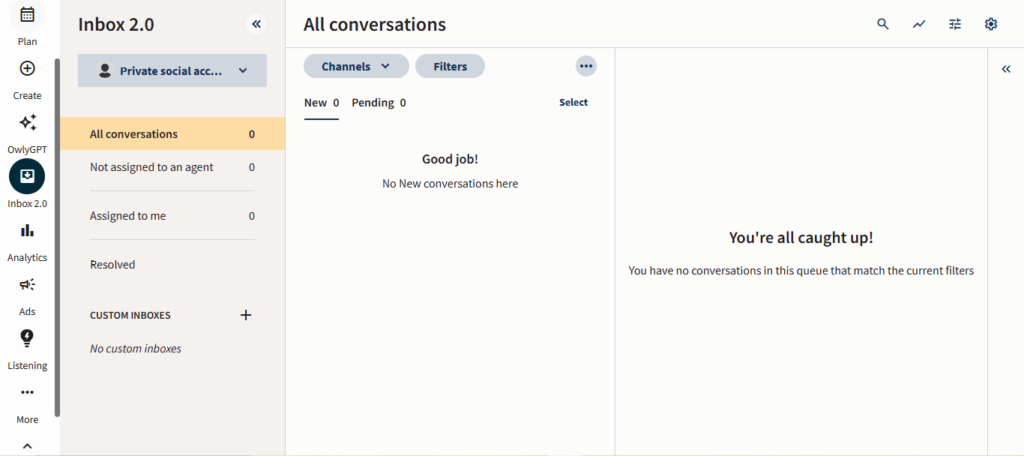Open Listening lightbulb icon
Image resolution: width=1024 pixels, height=456 pixels.
pos(27,338)
